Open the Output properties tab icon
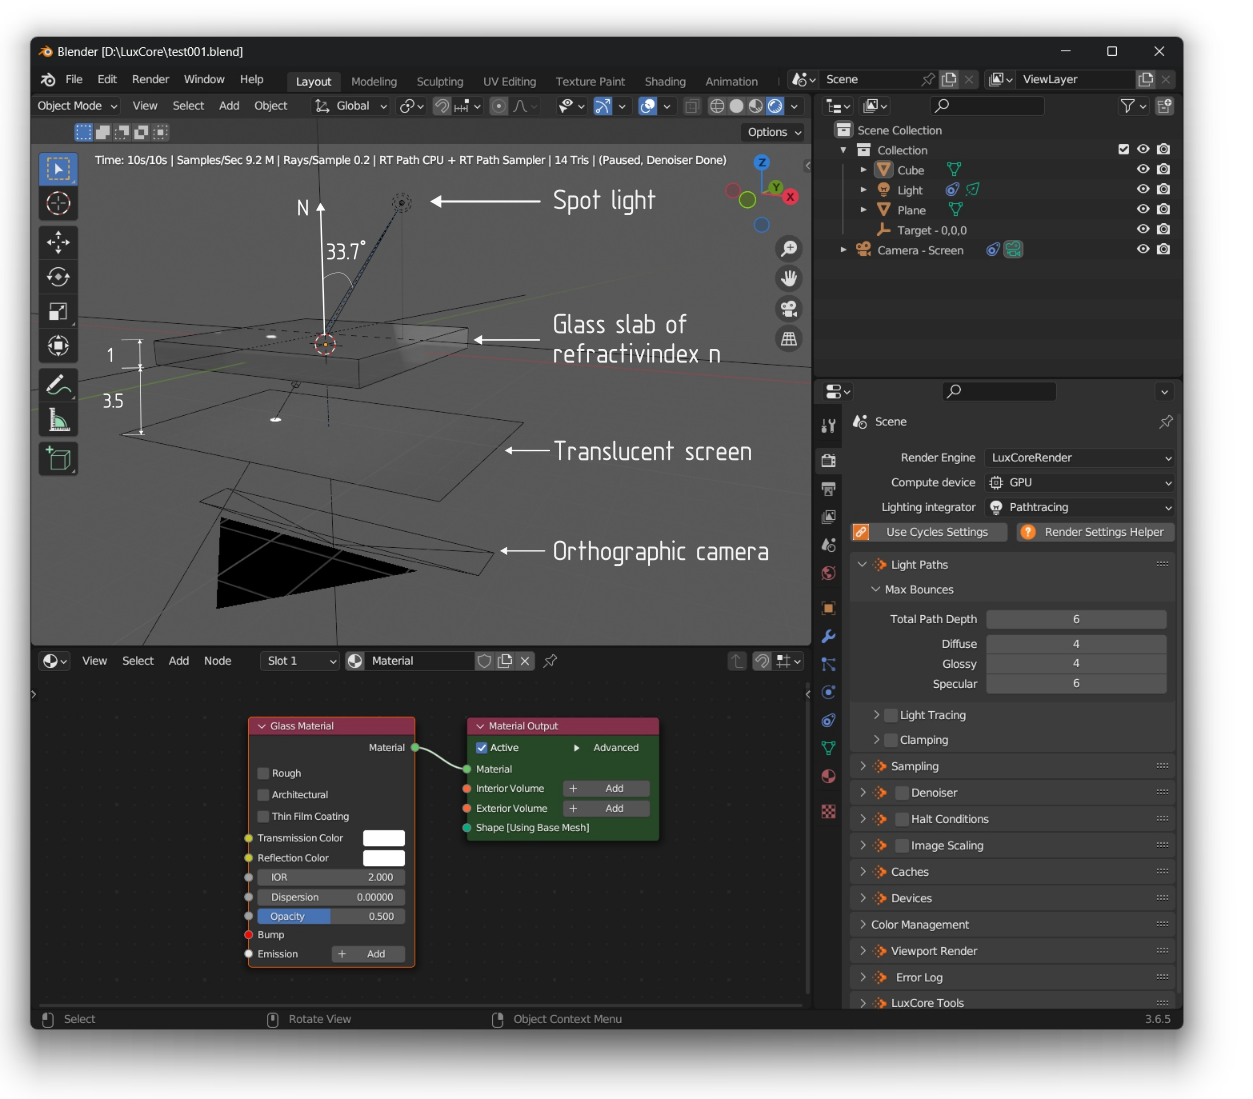The width and height of the screenshot is (1253, 1099). pos(828,489)
